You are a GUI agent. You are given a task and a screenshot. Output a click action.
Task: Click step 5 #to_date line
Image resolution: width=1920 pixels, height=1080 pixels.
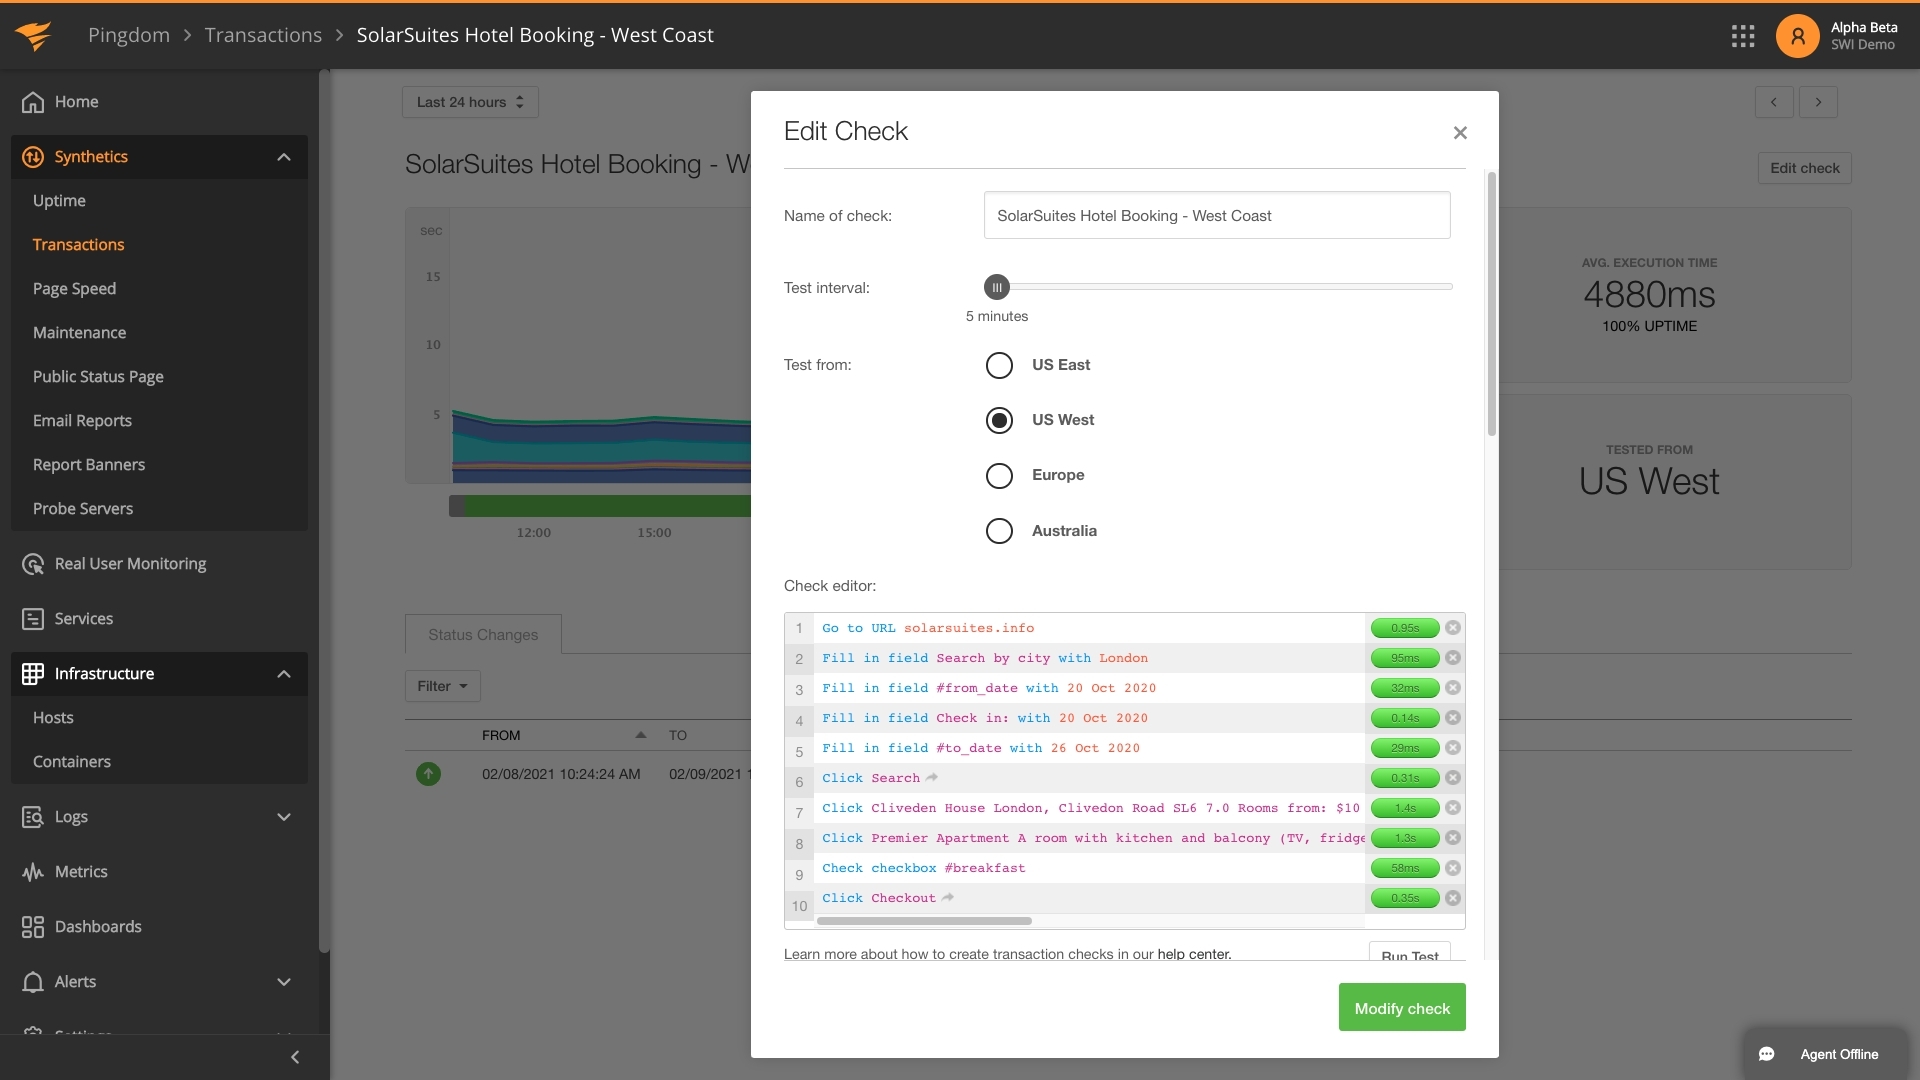[x=1090, y=748]
